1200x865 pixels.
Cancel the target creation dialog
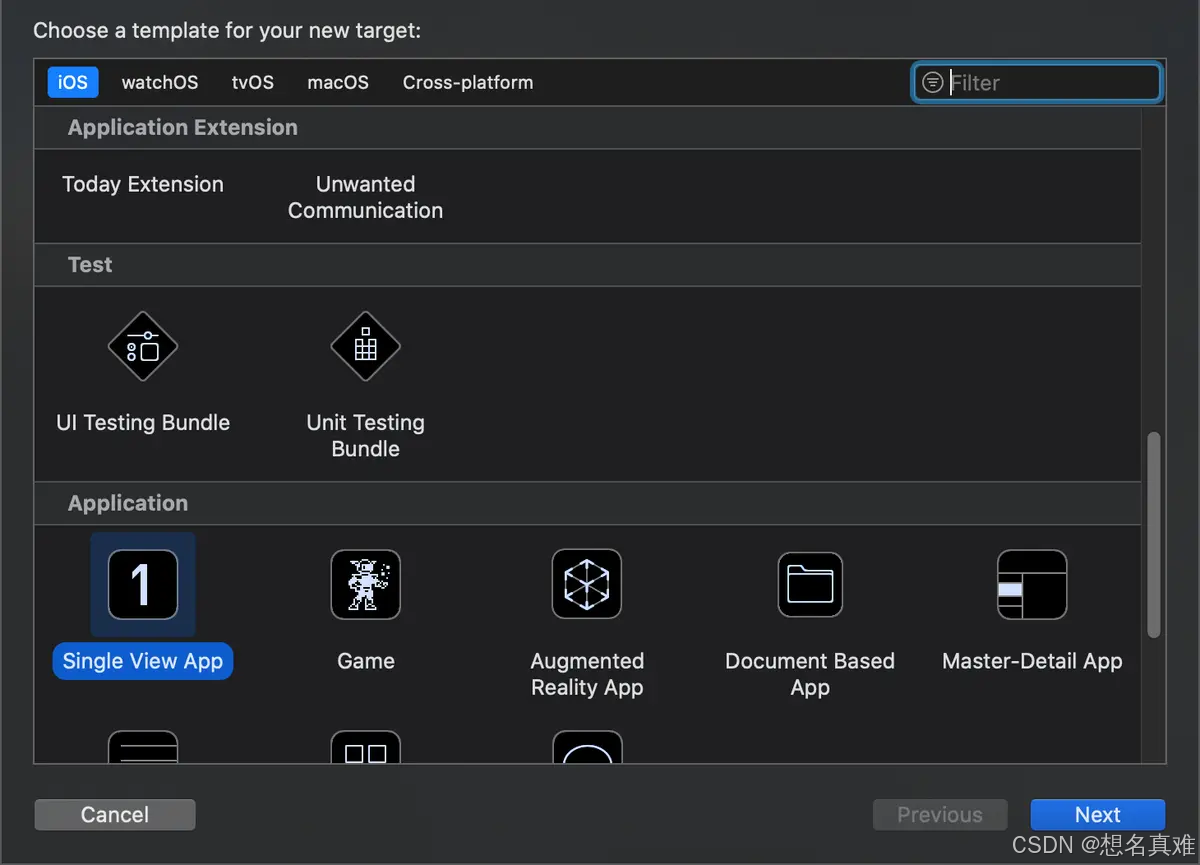point(114,814)
